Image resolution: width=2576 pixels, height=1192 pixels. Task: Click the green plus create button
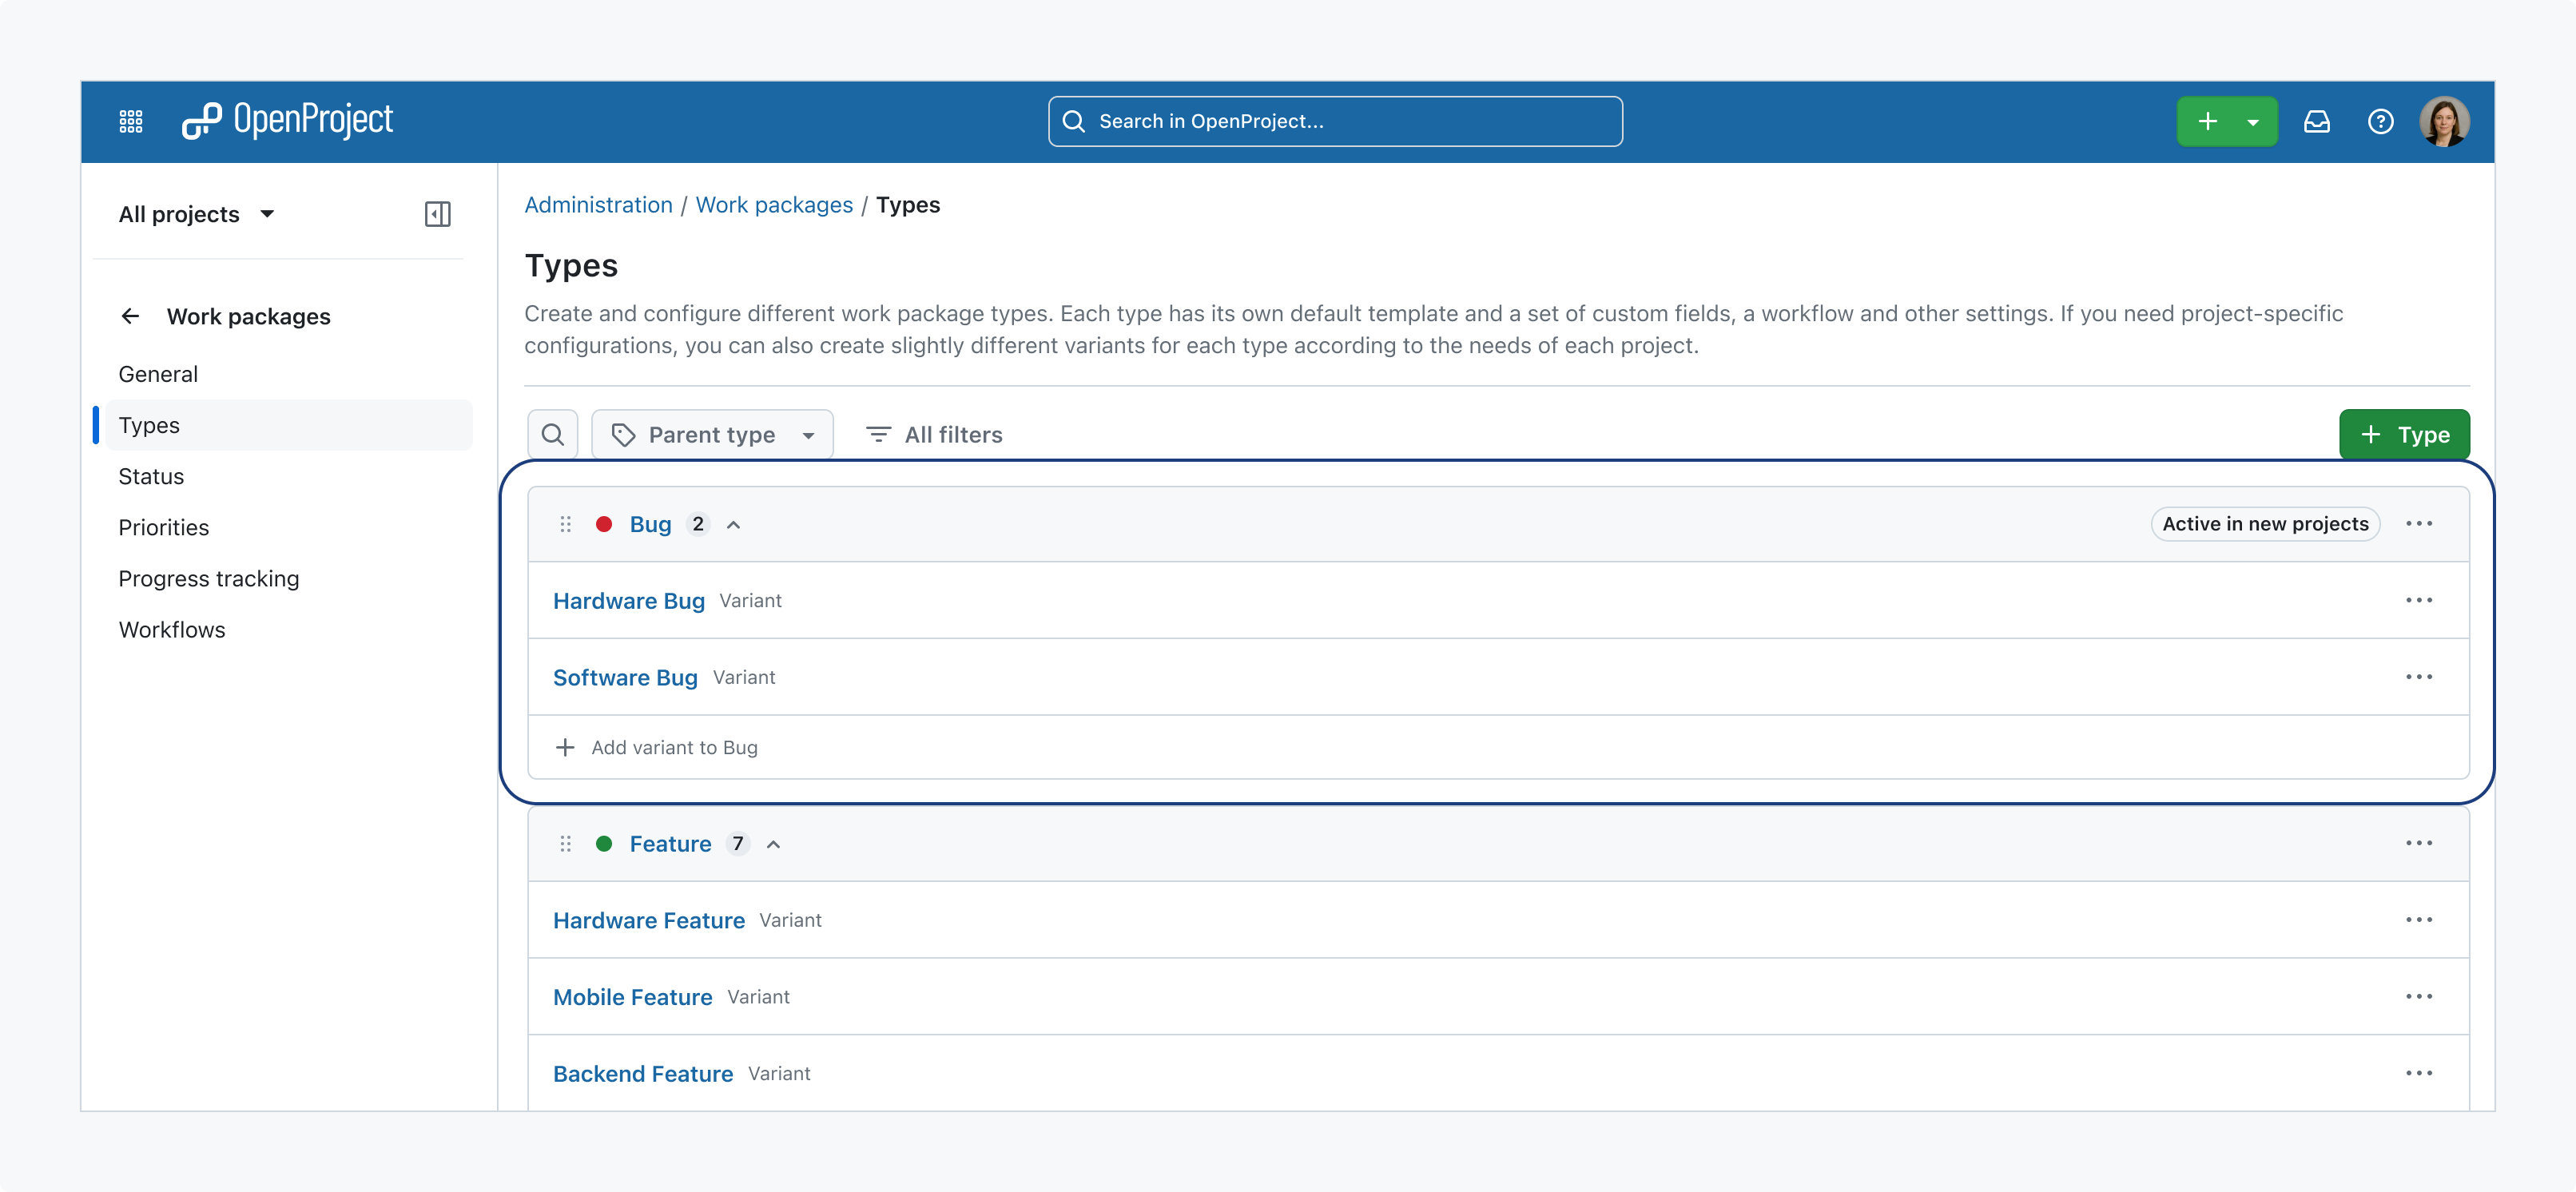[x=2207, y=121]
